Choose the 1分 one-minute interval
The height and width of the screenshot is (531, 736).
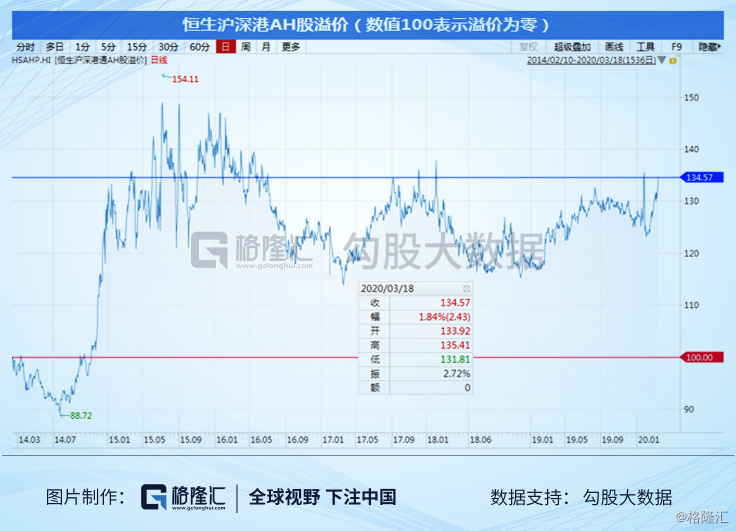click(x=81, y=47)
